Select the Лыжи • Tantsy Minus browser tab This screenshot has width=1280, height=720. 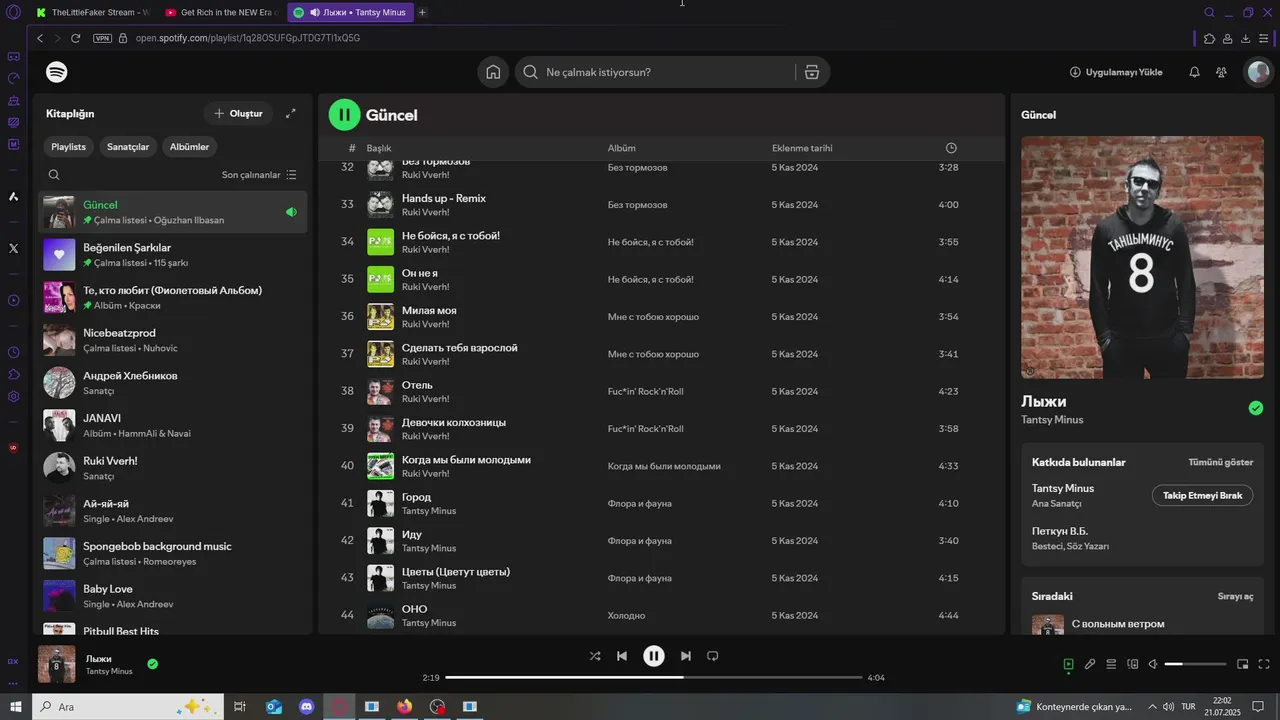(350, 12)
